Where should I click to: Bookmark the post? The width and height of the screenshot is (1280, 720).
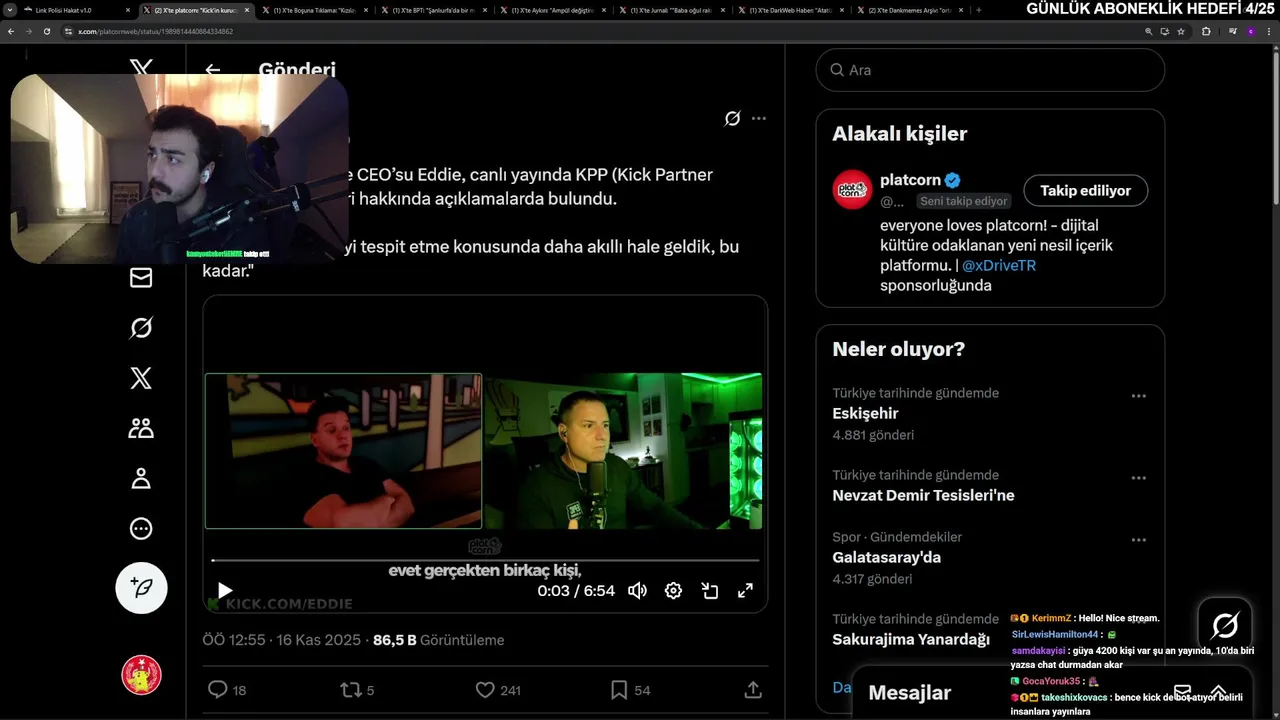tap(619, 690)
